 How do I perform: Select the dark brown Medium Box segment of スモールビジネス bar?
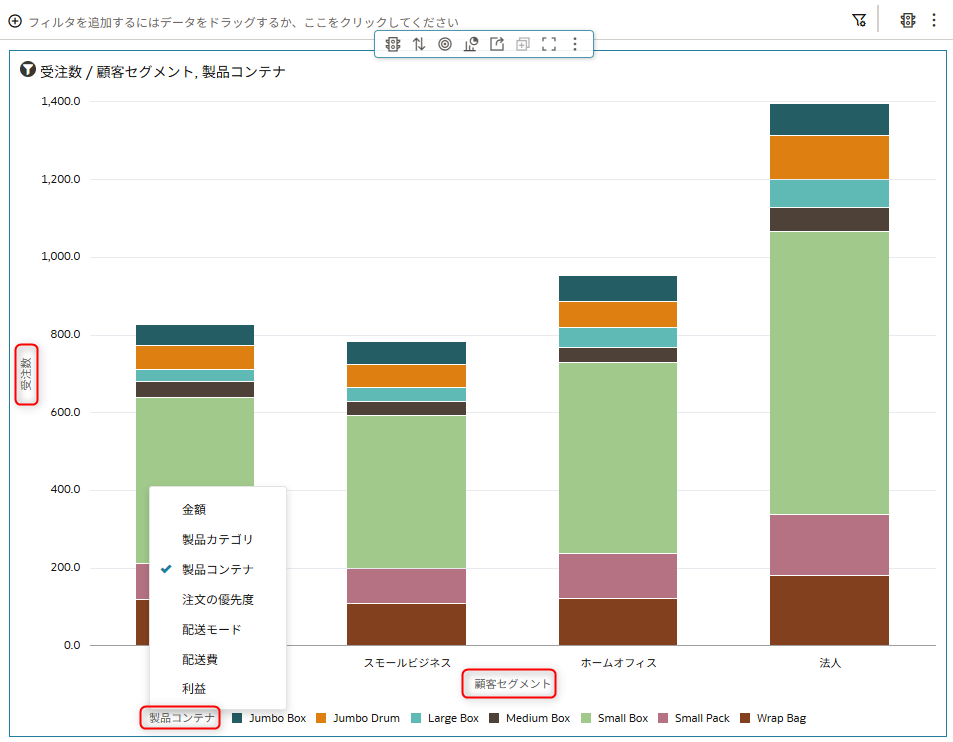407,408
